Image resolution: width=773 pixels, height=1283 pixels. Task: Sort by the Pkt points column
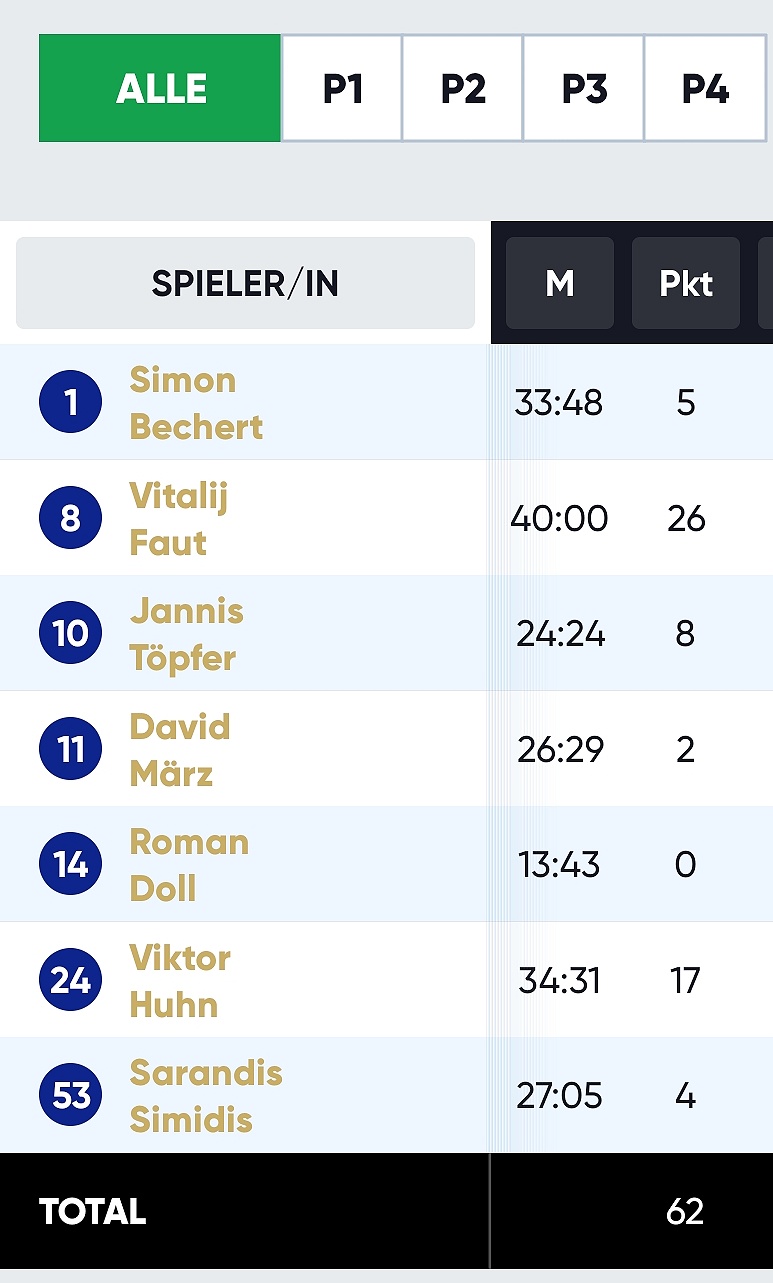(x=686, y=283)
